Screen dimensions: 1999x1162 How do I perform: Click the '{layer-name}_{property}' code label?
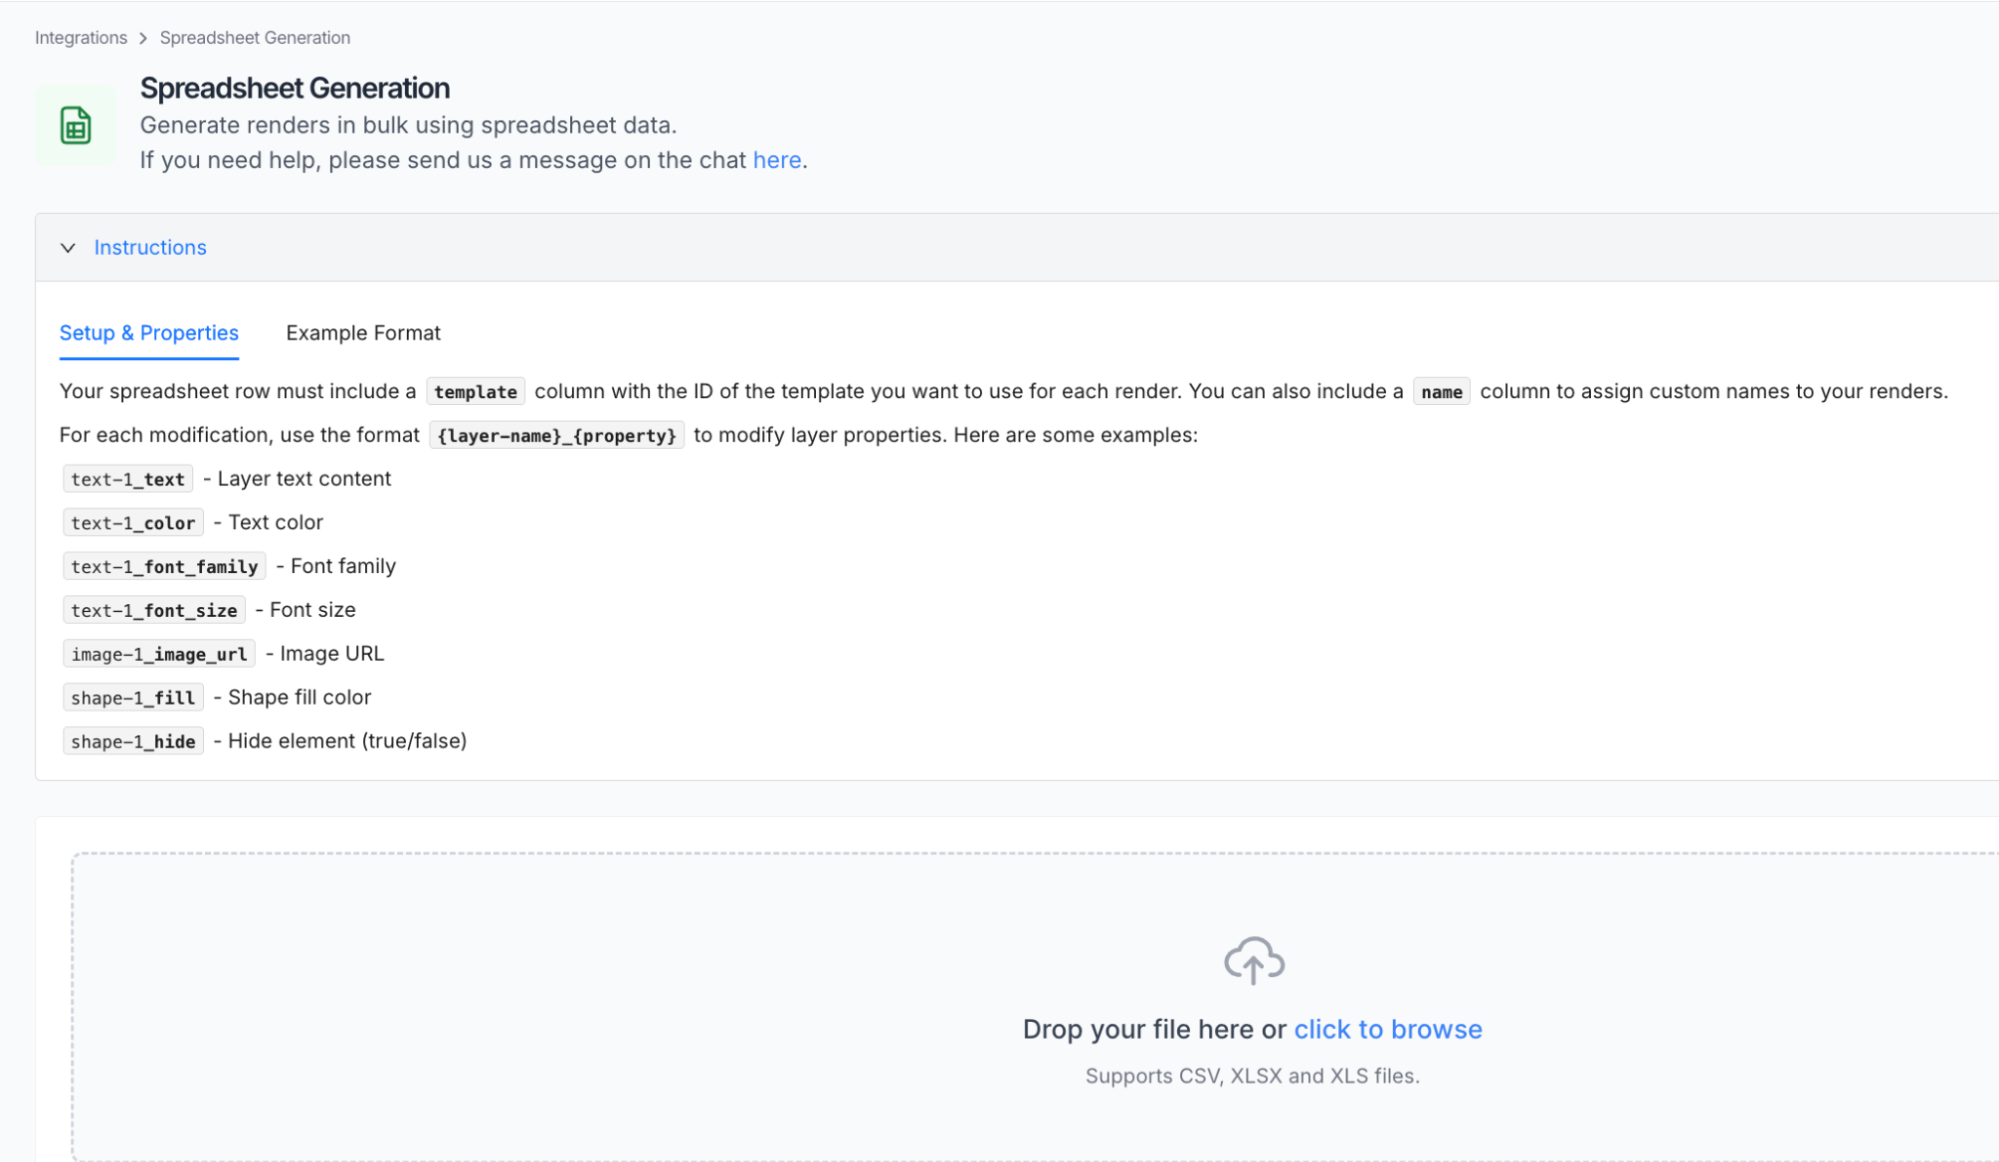pos(557,435)
